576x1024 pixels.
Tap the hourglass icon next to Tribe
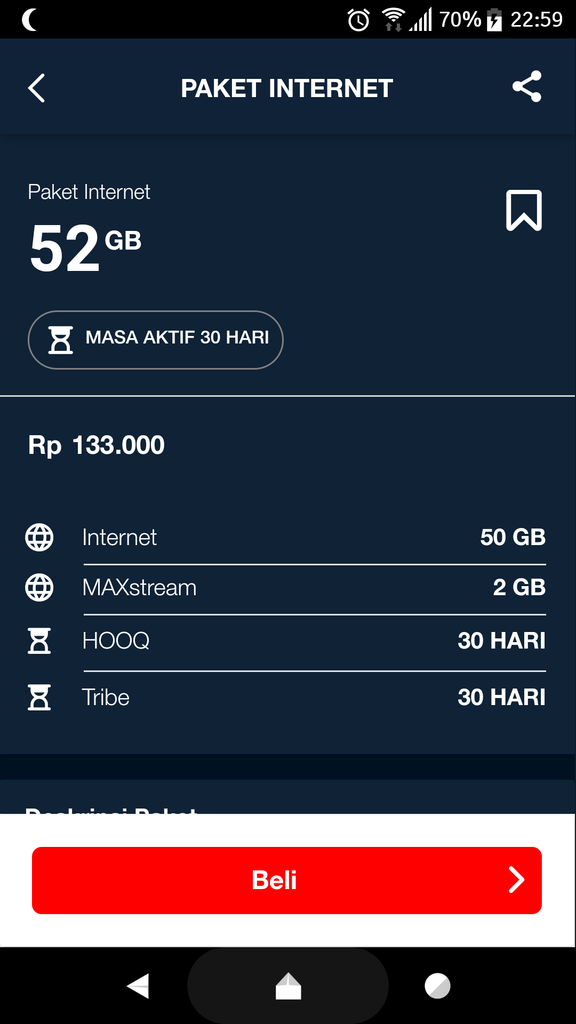point(39,700)
